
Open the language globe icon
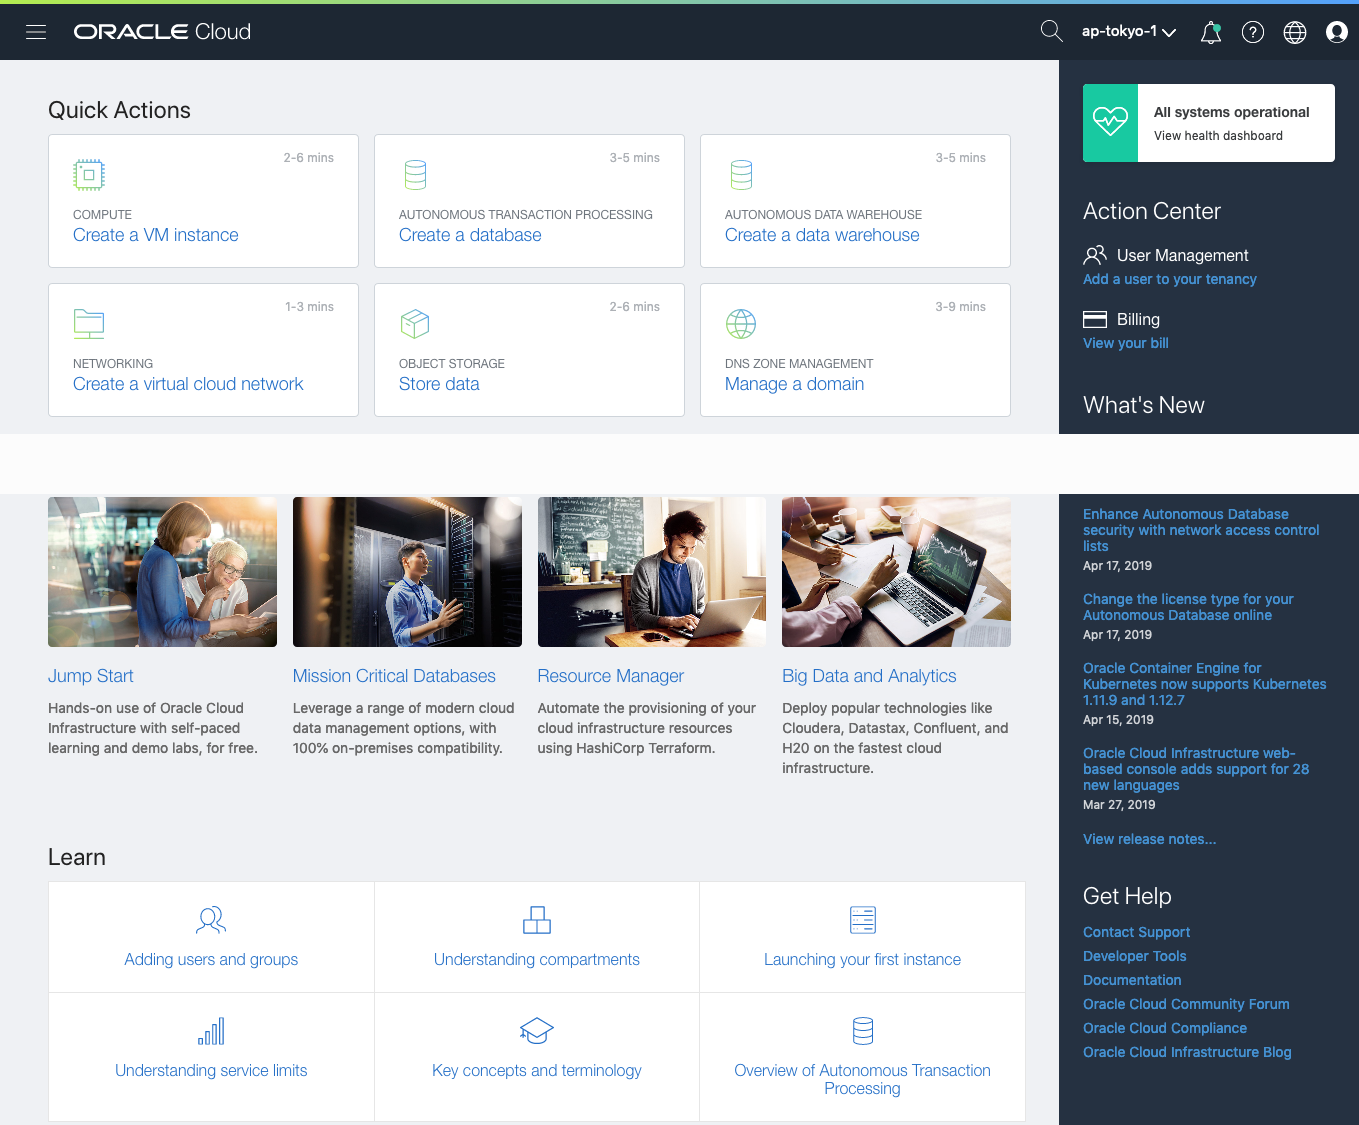[1295, 32]
